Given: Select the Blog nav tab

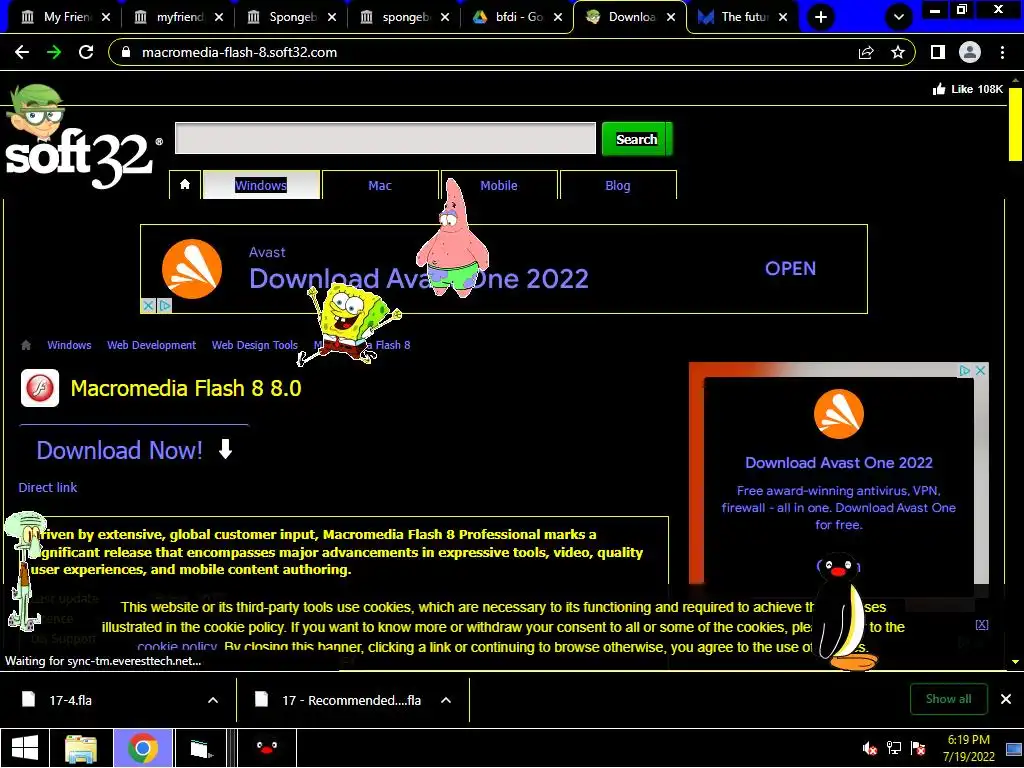Looking at the screenshot, I should coord(618,185).
